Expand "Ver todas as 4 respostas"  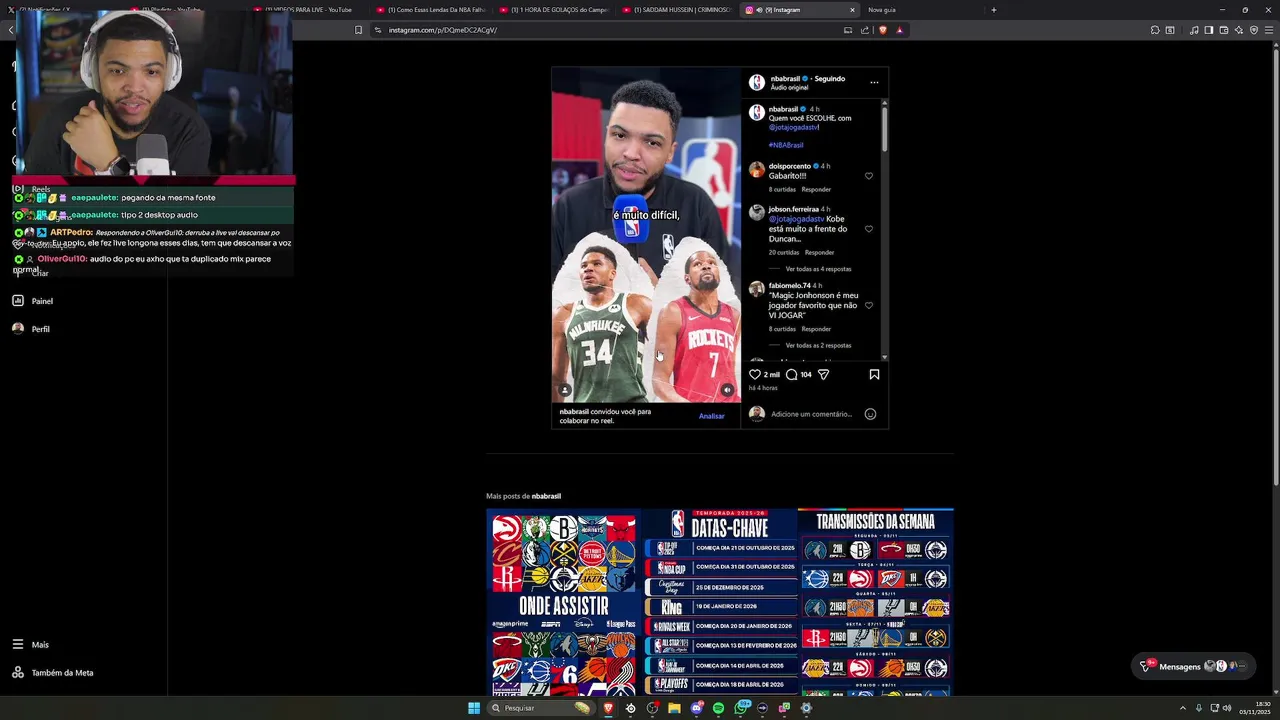click(x=818, y=269)
